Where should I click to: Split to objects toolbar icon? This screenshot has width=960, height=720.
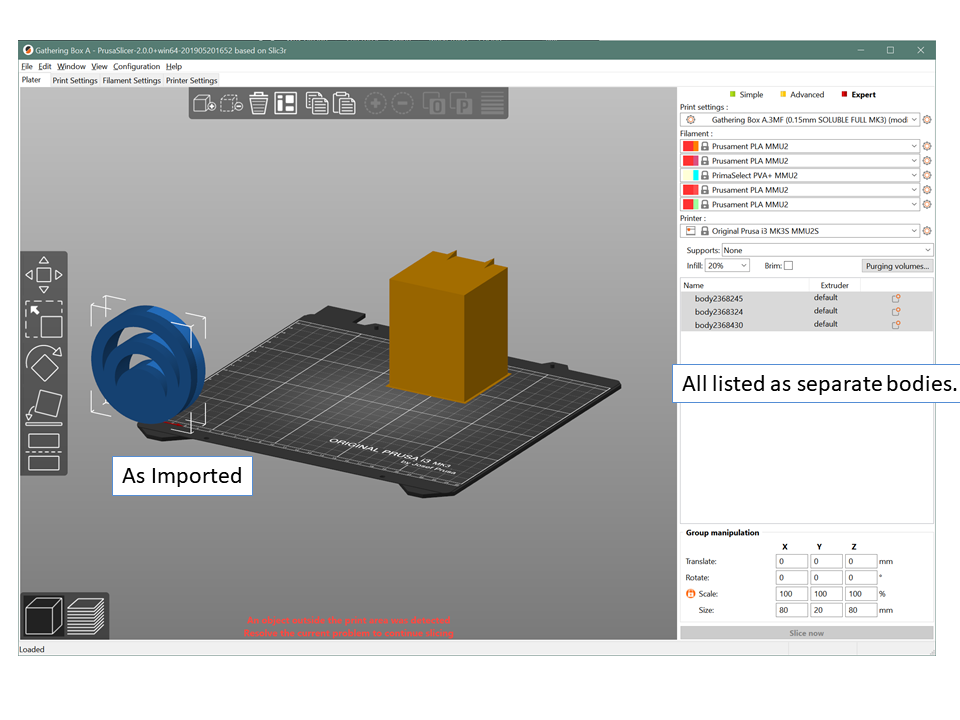tap(433, 103)
